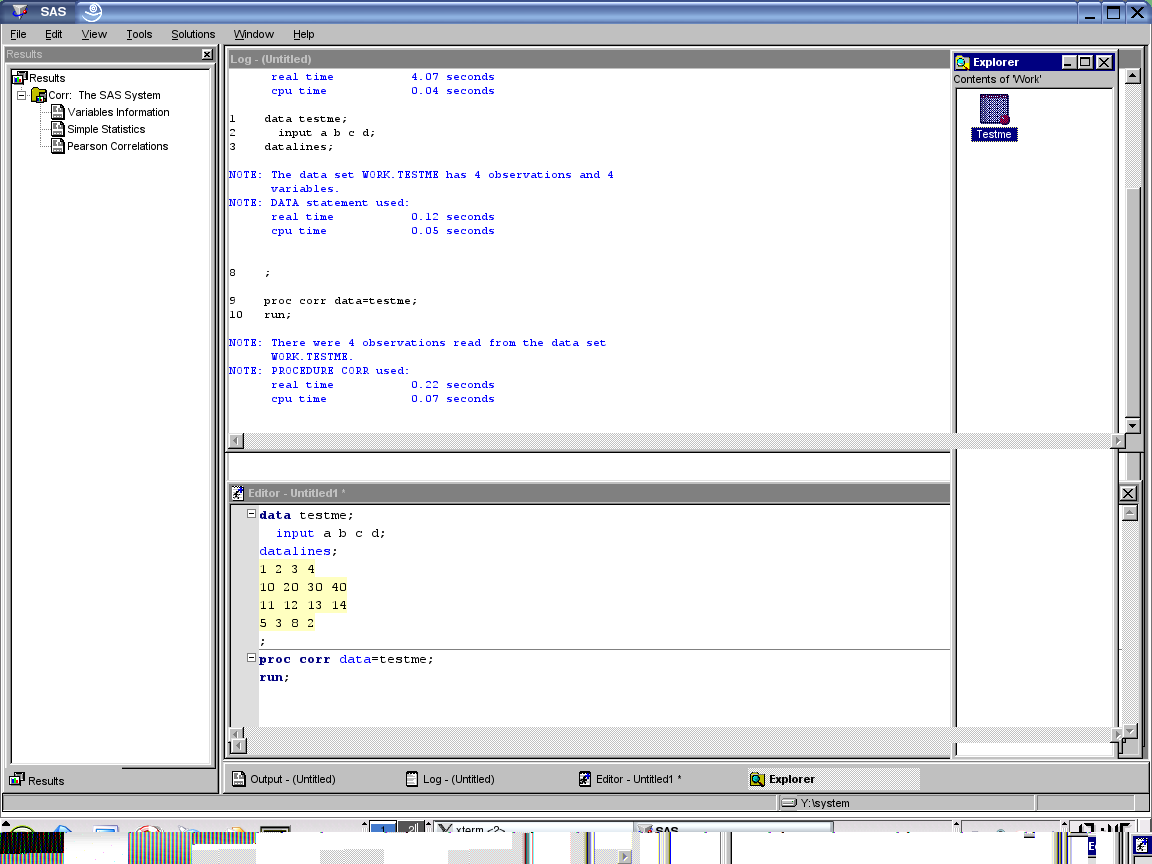
Task: Click the Output notepad icon on window bar
Action: coord(237,779)
